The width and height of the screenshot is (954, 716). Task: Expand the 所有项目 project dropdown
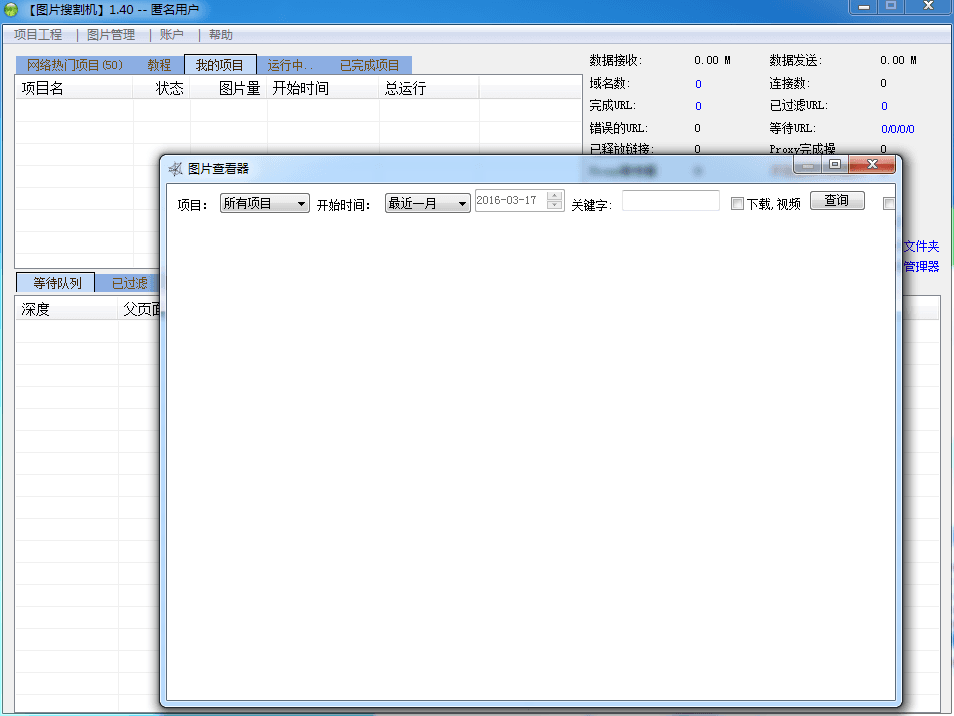tap(265, 204)
